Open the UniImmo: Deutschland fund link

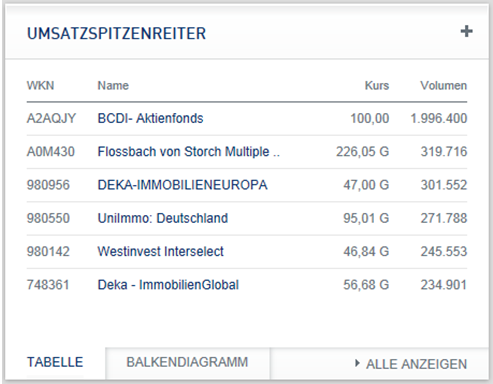click(x=163, y=218)
